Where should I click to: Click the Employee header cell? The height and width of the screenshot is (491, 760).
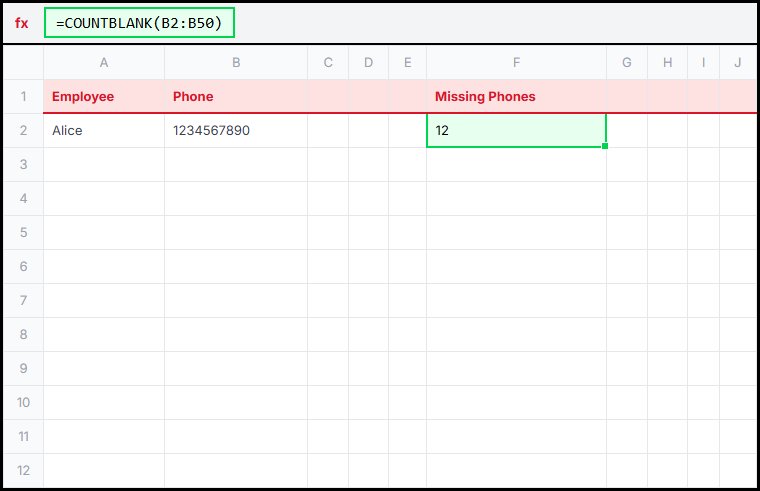(x=104, y=97)
